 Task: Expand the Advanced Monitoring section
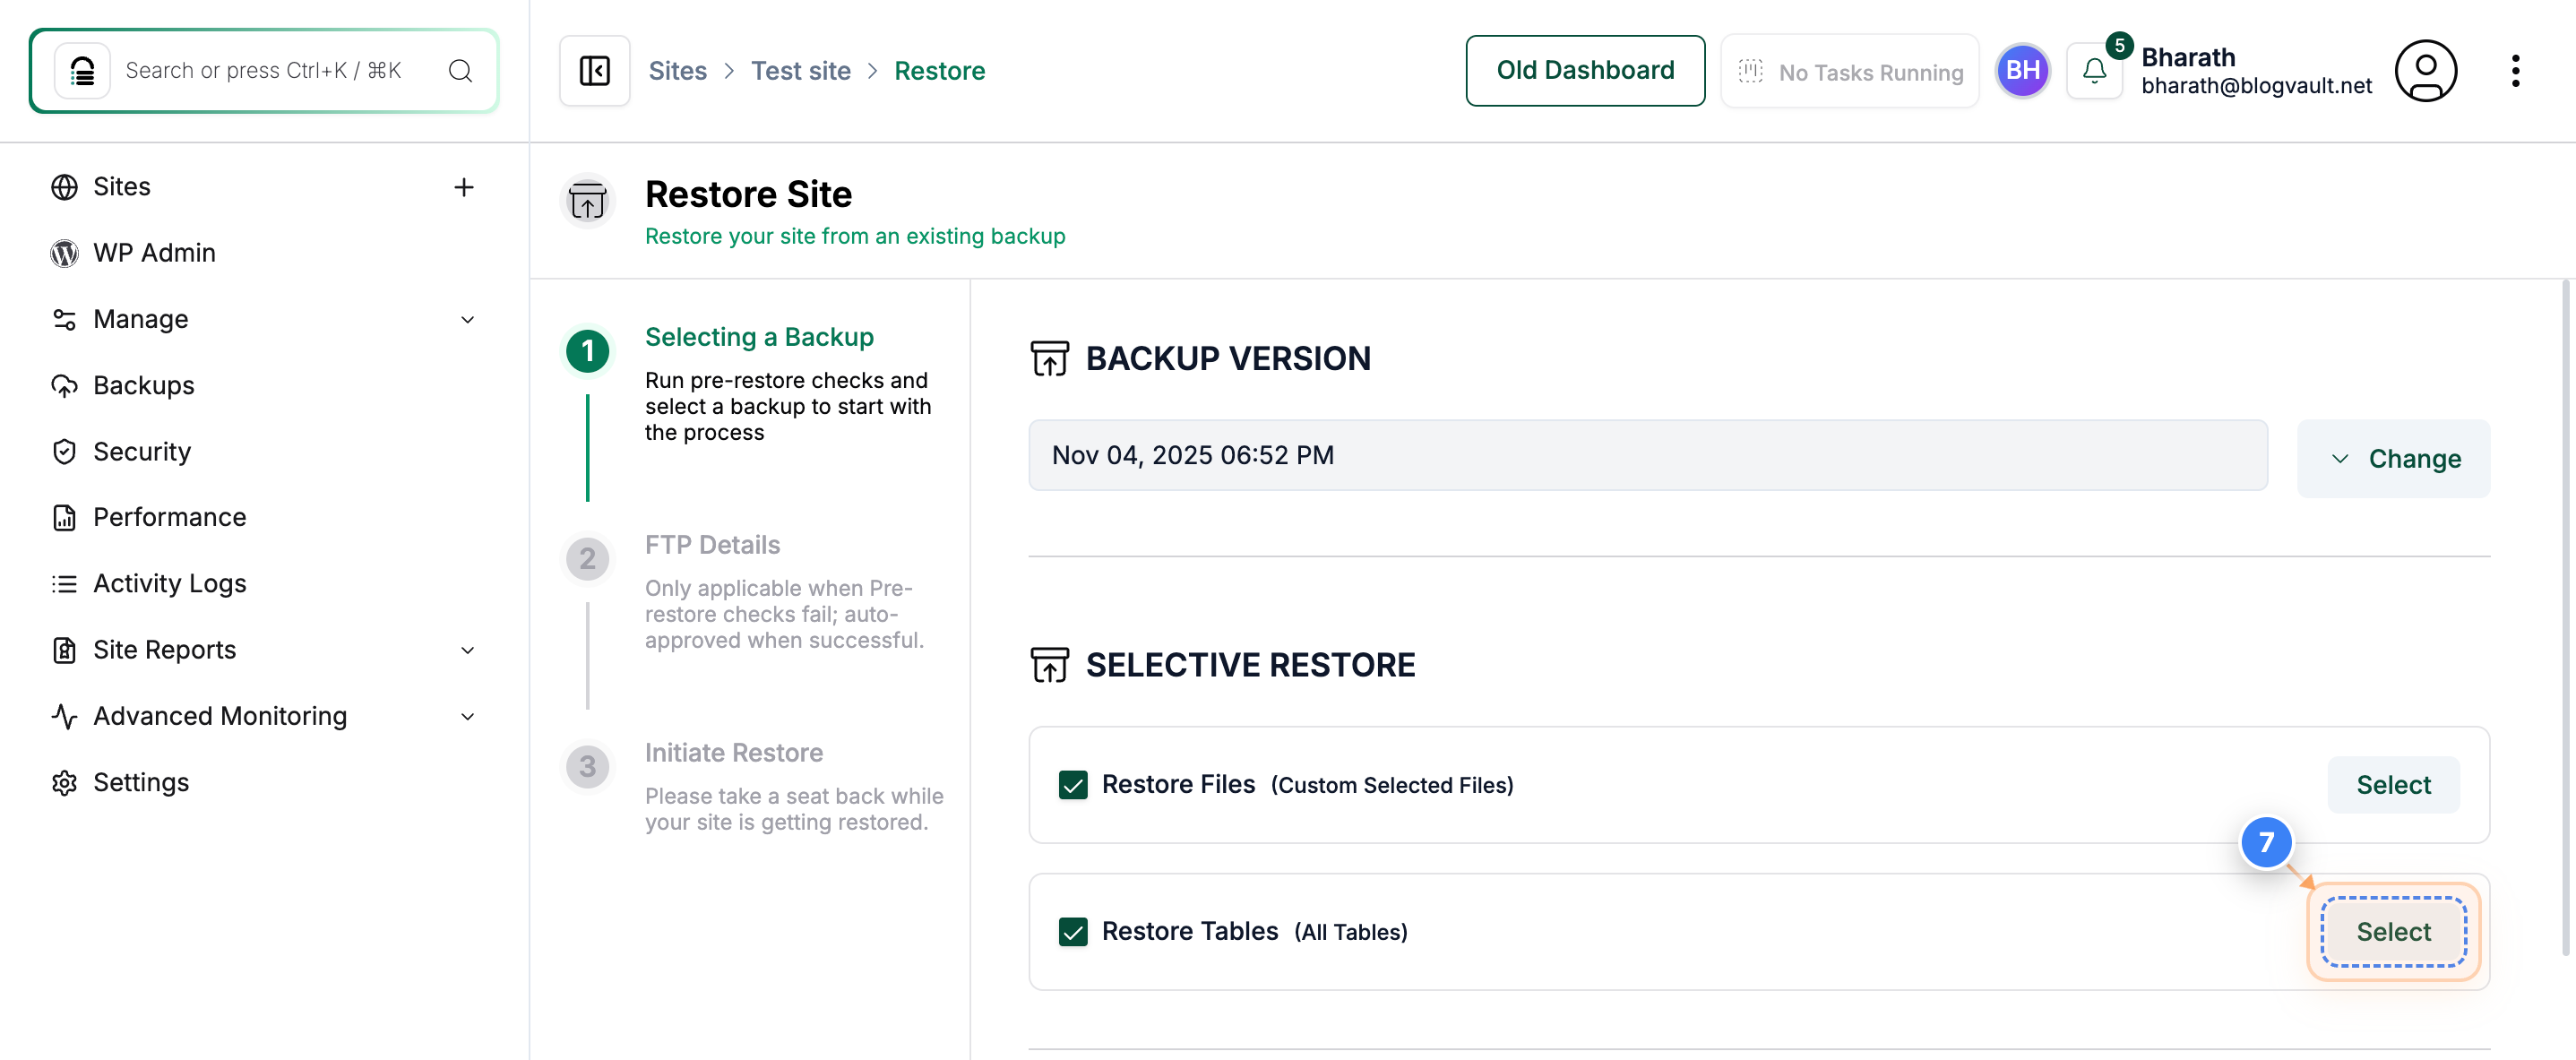coord(467,716)
